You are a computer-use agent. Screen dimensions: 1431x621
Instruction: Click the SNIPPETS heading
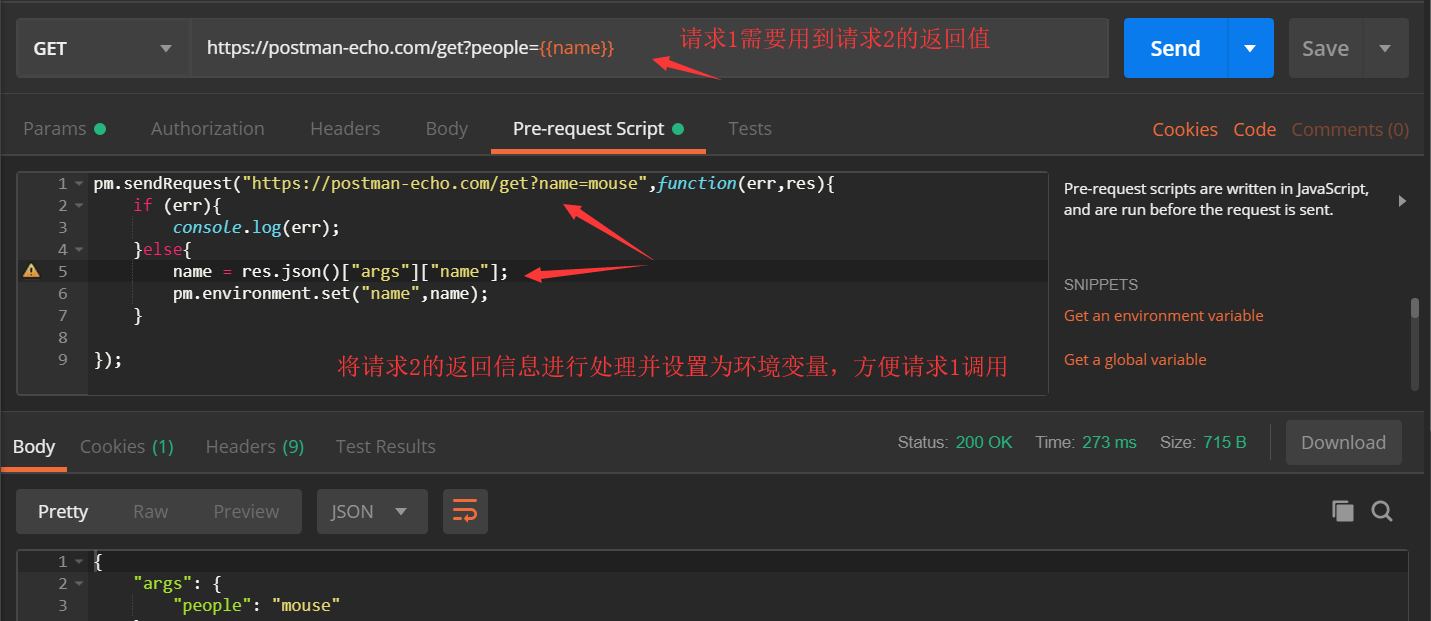pos(1101,284)
